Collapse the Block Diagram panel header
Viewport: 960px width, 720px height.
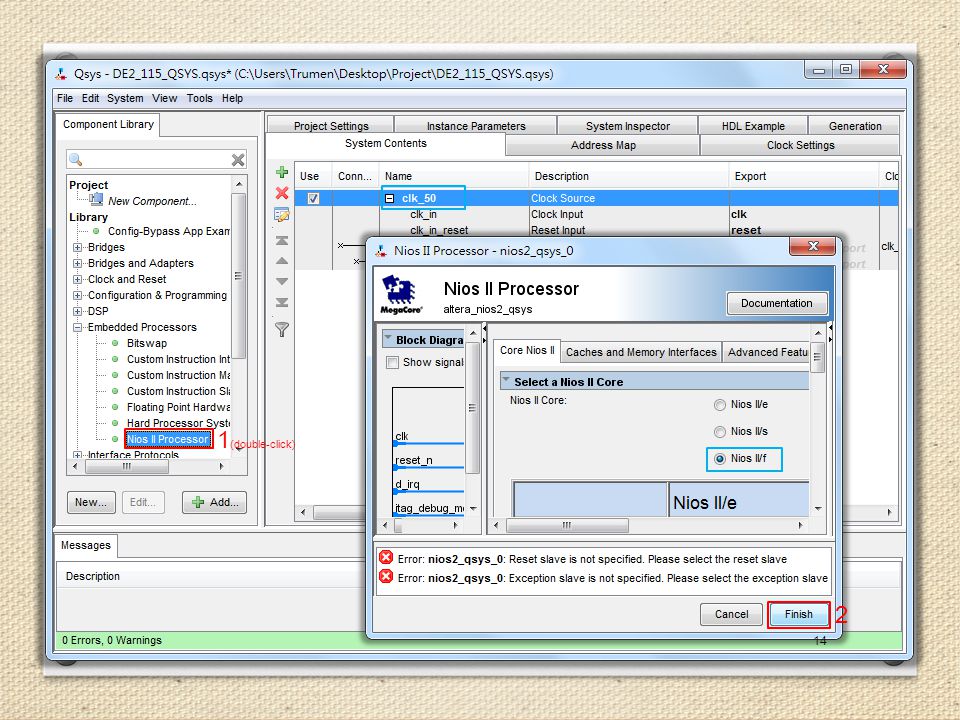pos(388,338)
